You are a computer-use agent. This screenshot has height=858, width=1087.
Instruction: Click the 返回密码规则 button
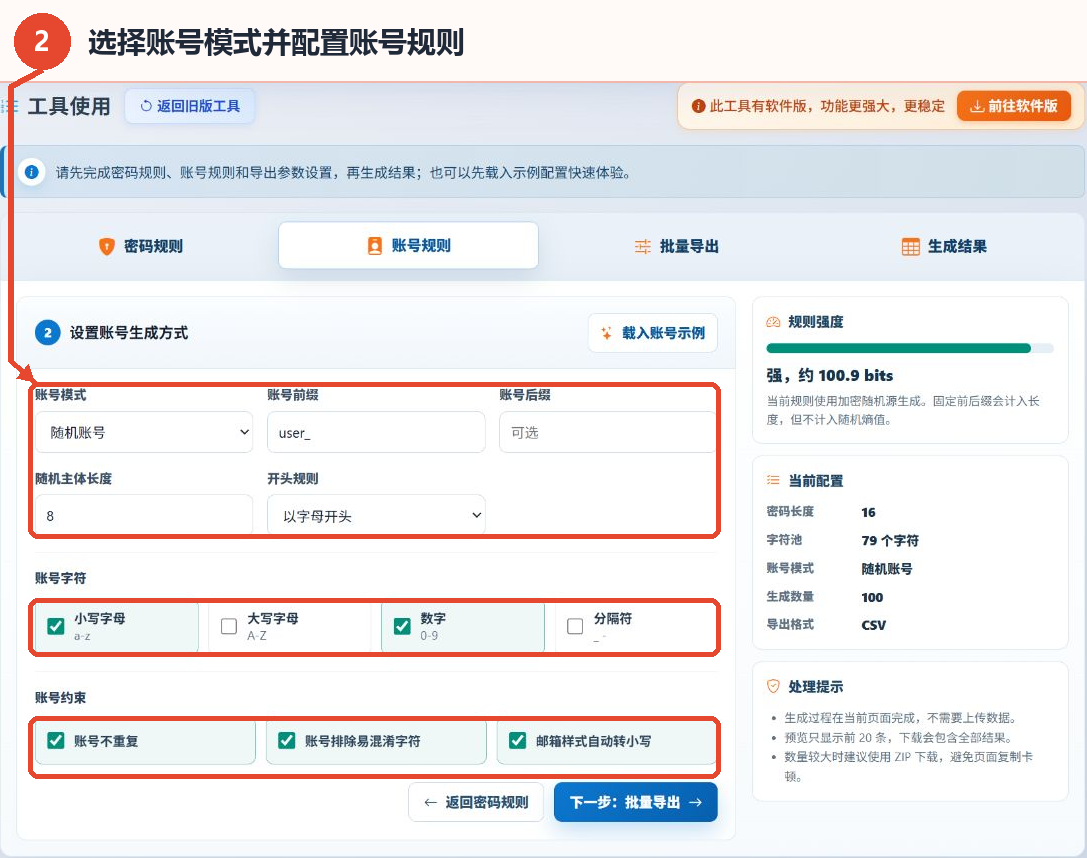476,802
